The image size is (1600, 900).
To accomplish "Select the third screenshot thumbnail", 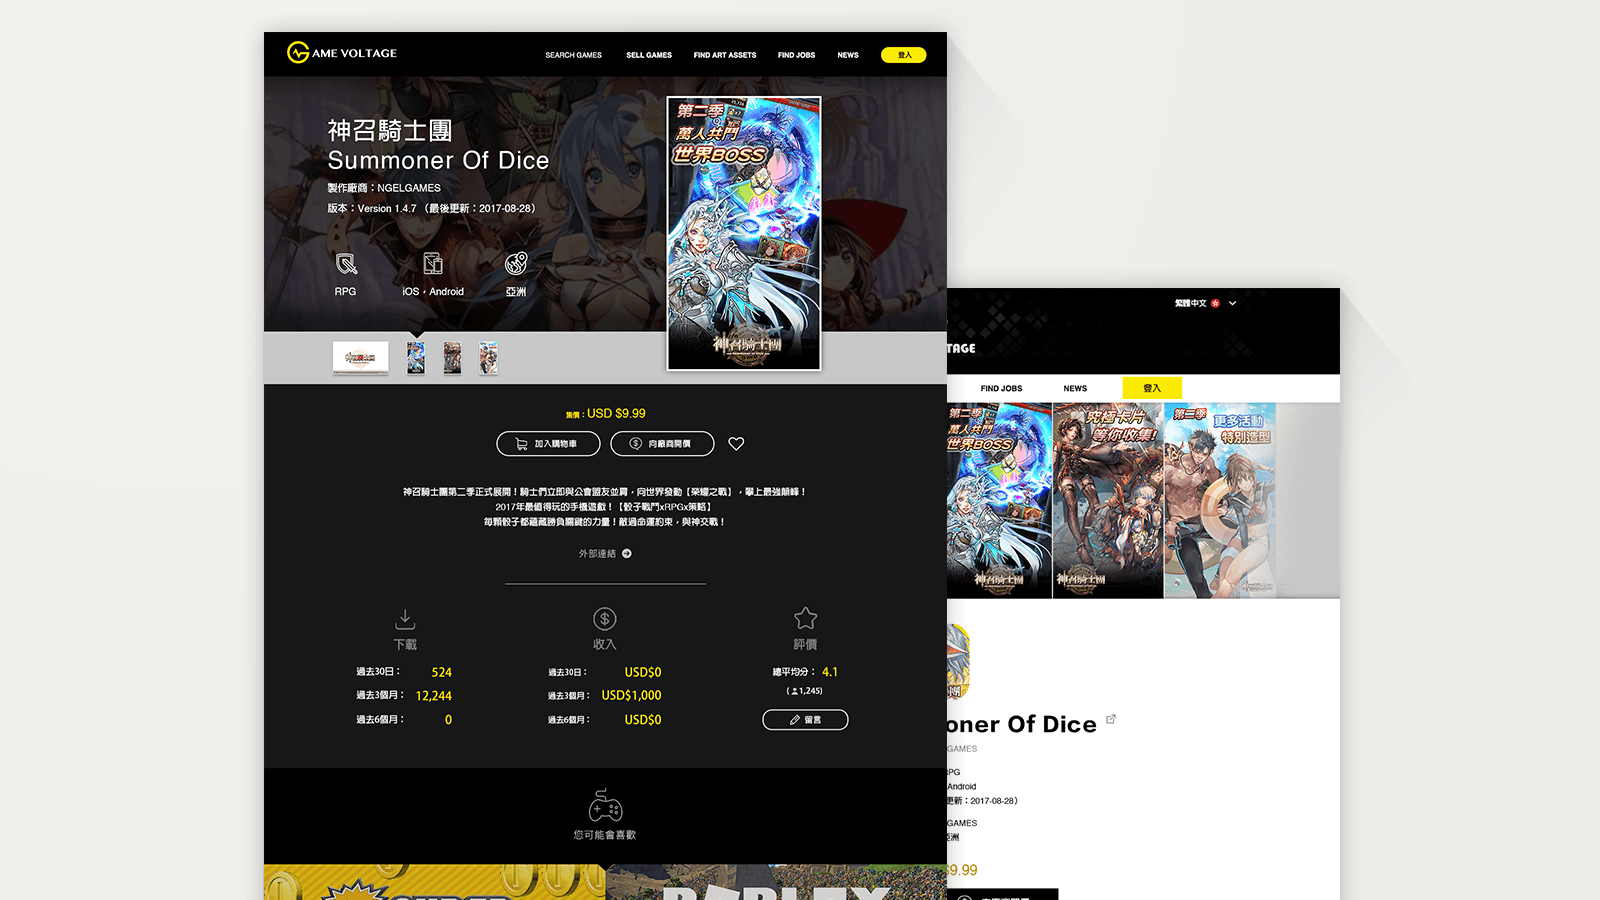I will (452, 358).
